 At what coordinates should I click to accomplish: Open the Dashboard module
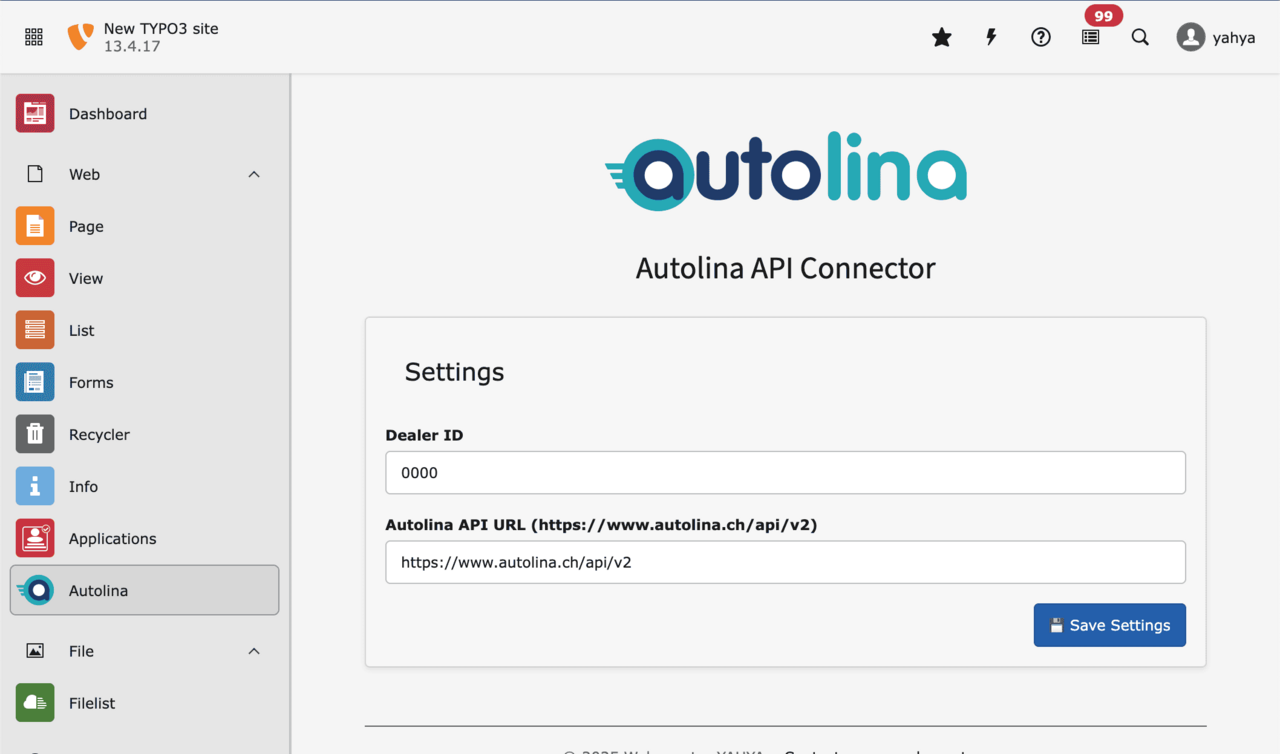coord(107,114)
